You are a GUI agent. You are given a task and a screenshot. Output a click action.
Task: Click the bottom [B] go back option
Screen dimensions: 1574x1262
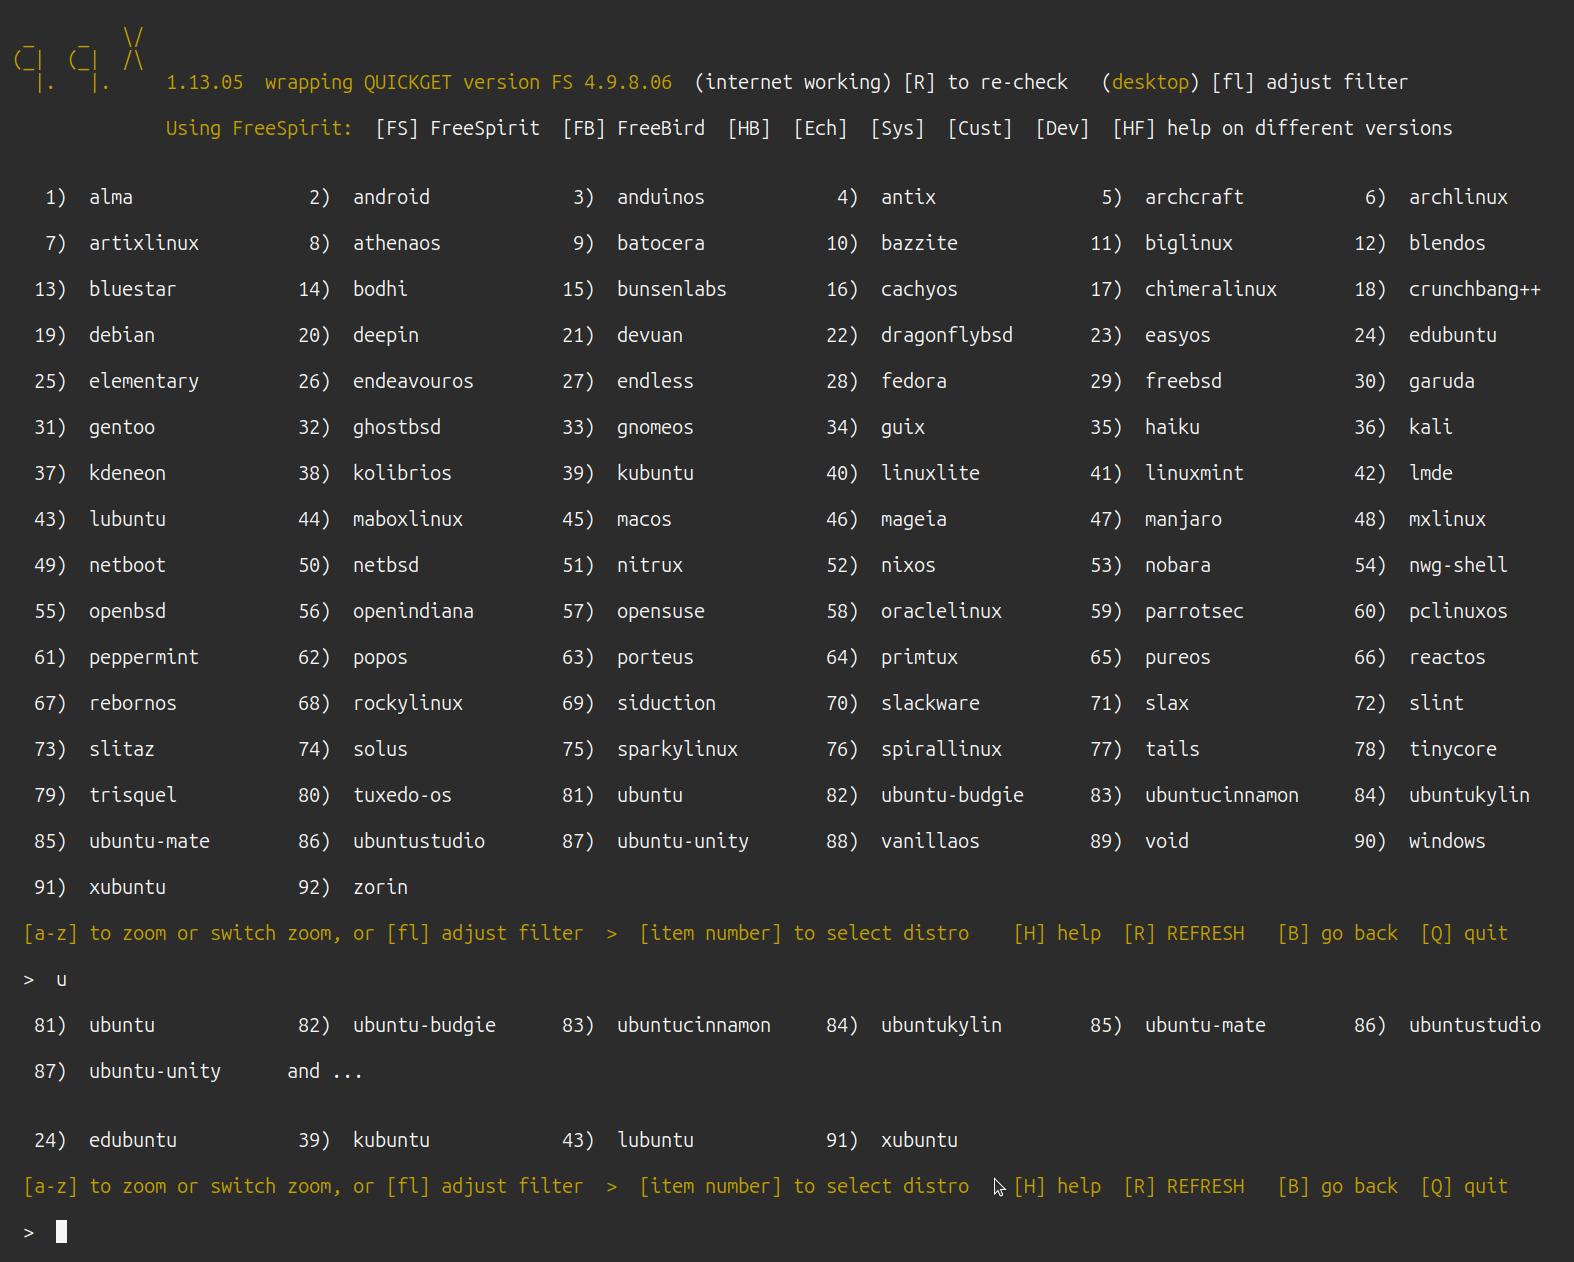click(x=1337, y=1186)
